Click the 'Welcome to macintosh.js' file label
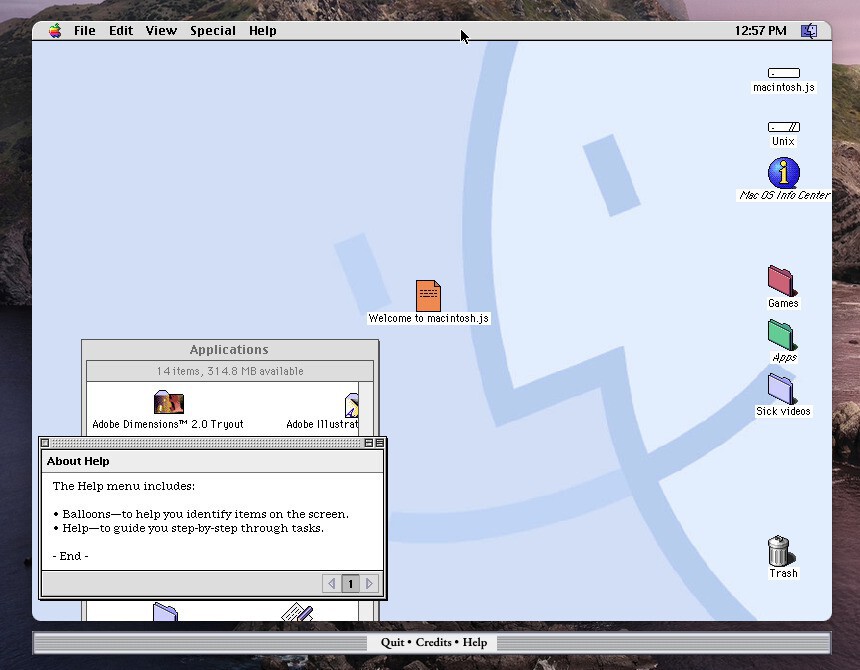This screenshot has height=670, width=860. click(428, 319)
